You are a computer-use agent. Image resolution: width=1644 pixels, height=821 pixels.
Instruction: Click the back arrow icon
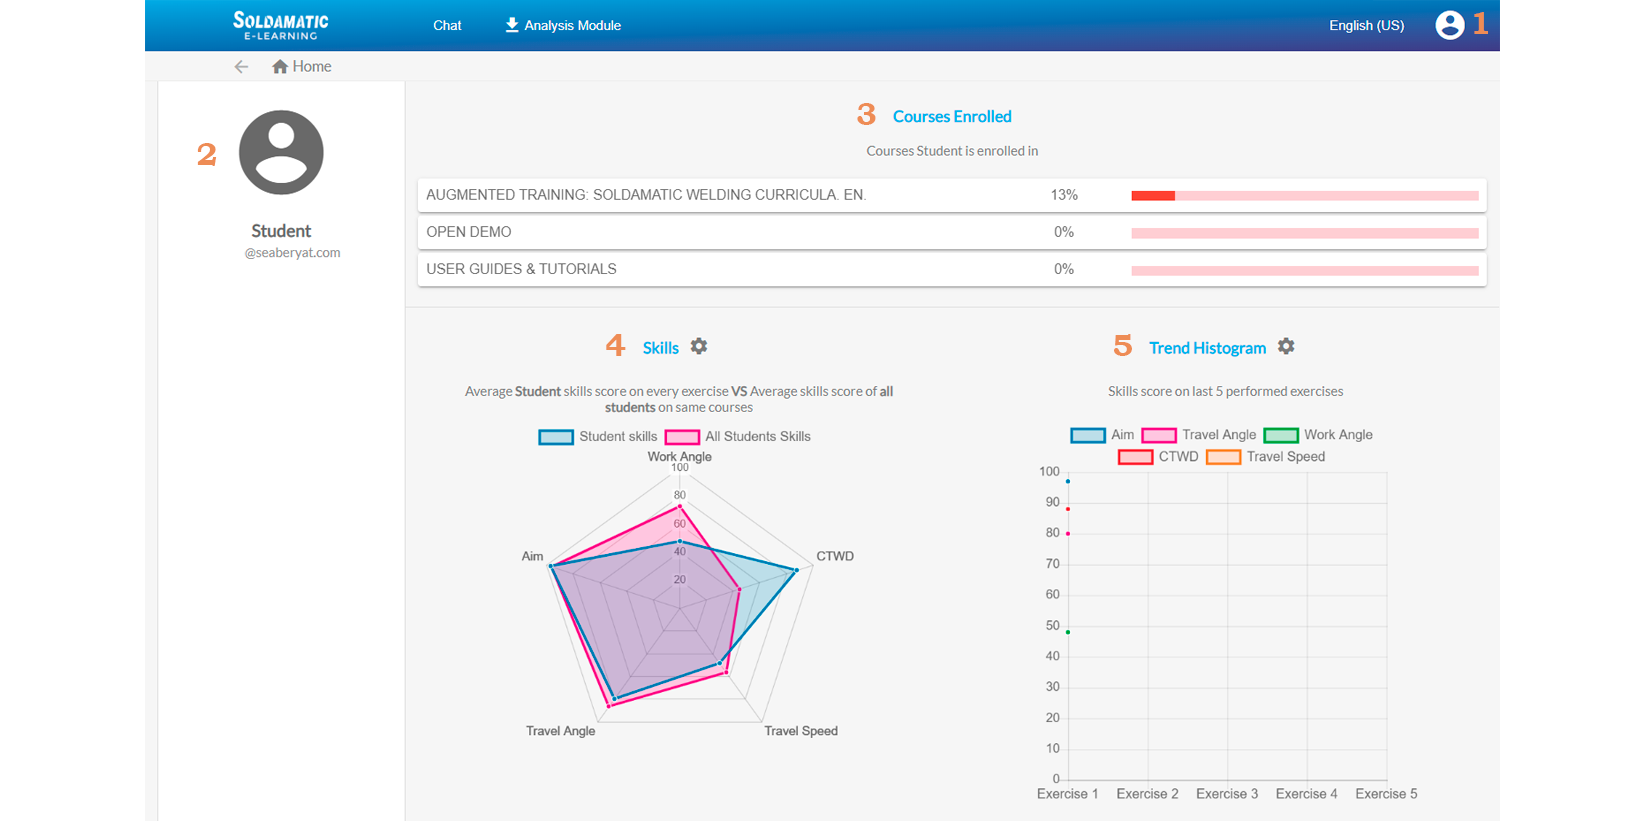point(241,67)
